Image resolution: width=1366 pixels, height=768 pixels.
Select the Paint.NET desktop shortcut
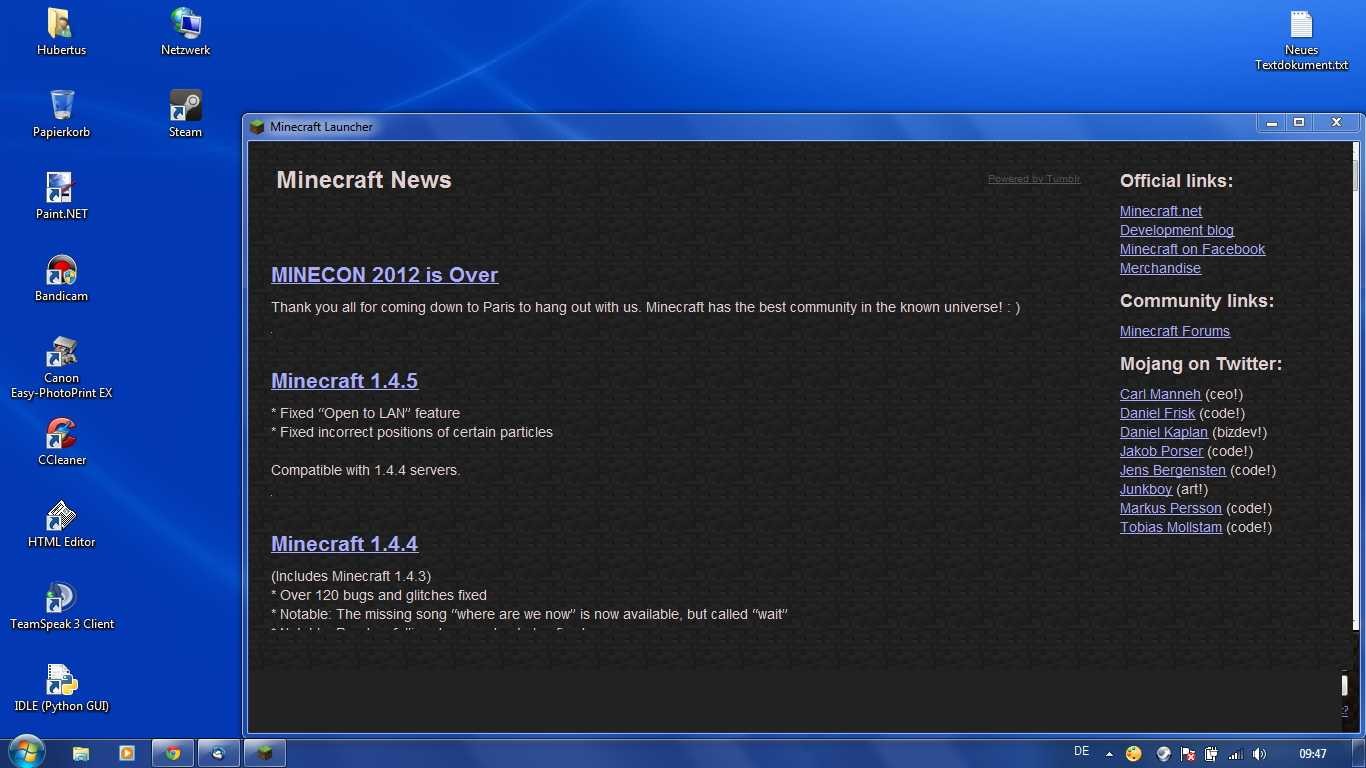tap(61, 195)
